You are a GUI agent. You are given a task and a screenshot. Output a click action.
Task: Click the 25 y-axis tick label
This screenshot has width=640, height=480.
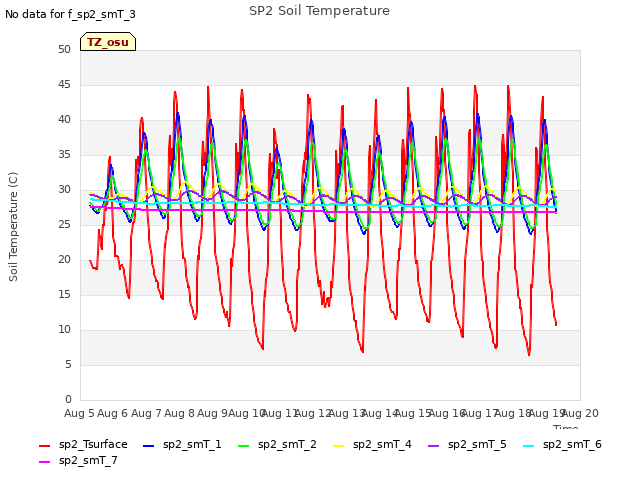(x=64, y=224)
